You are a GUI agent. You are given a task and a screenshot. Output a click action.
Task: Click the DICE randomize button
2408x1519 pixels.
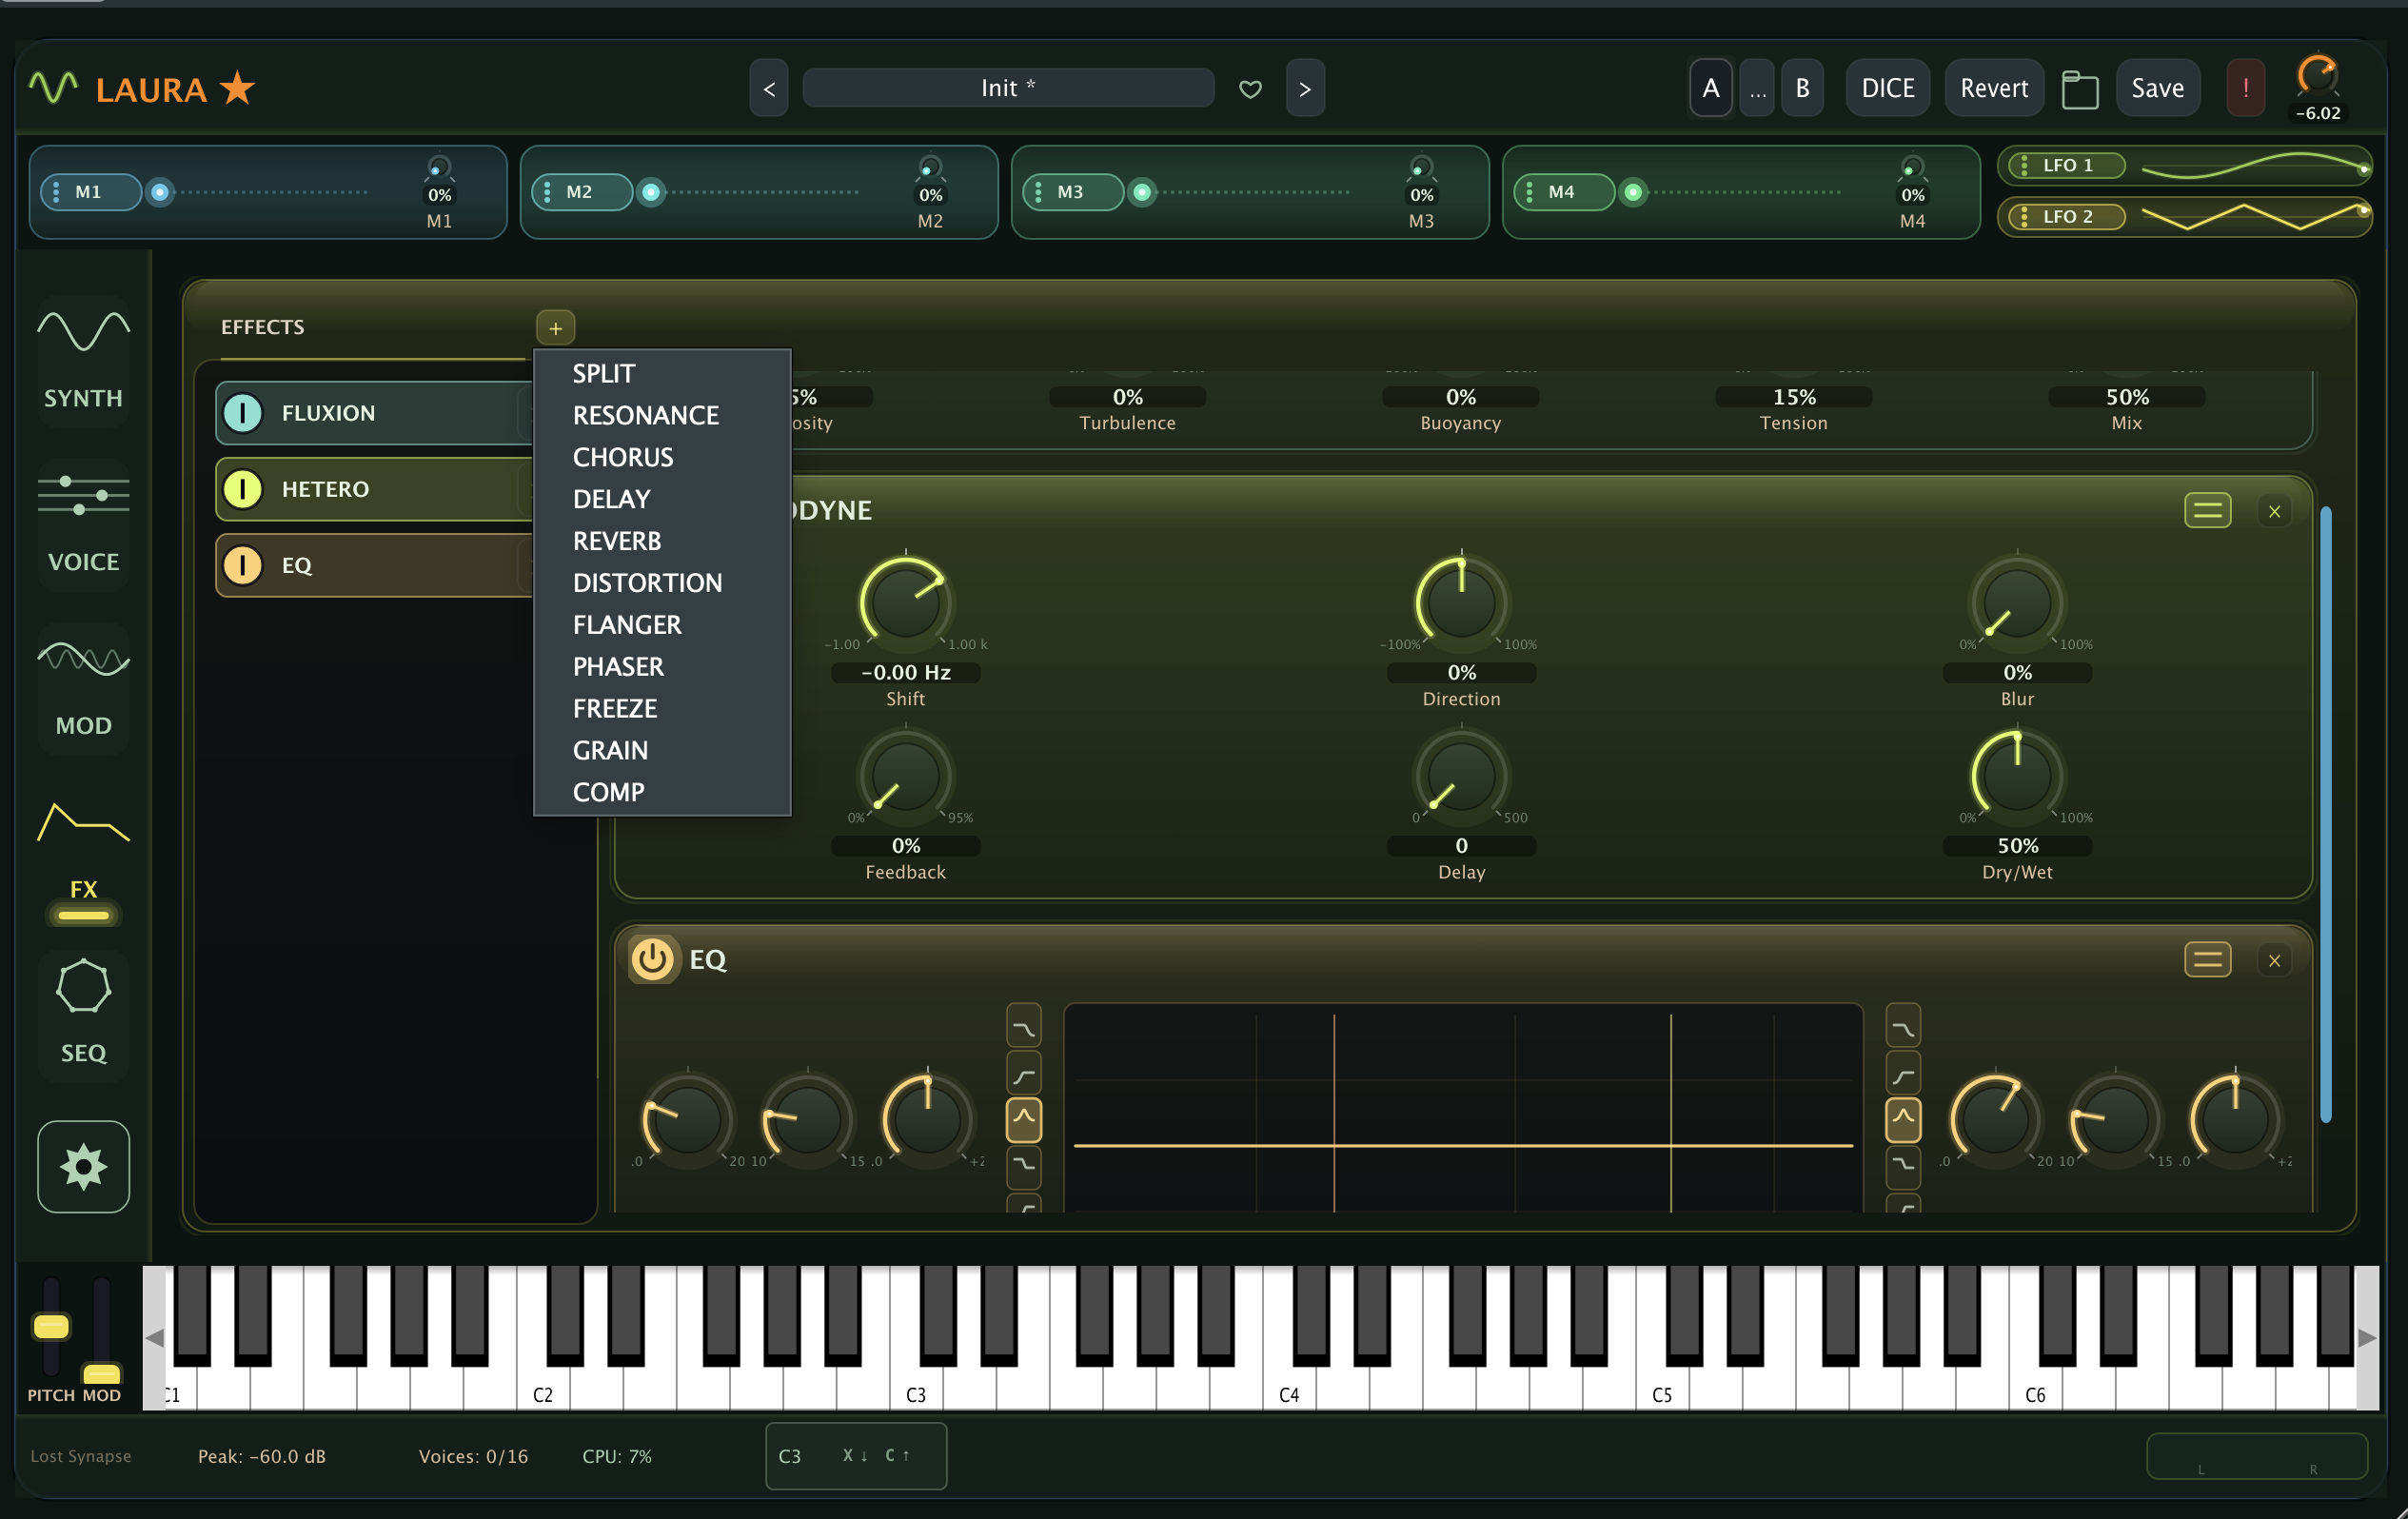click(1887, 88)
